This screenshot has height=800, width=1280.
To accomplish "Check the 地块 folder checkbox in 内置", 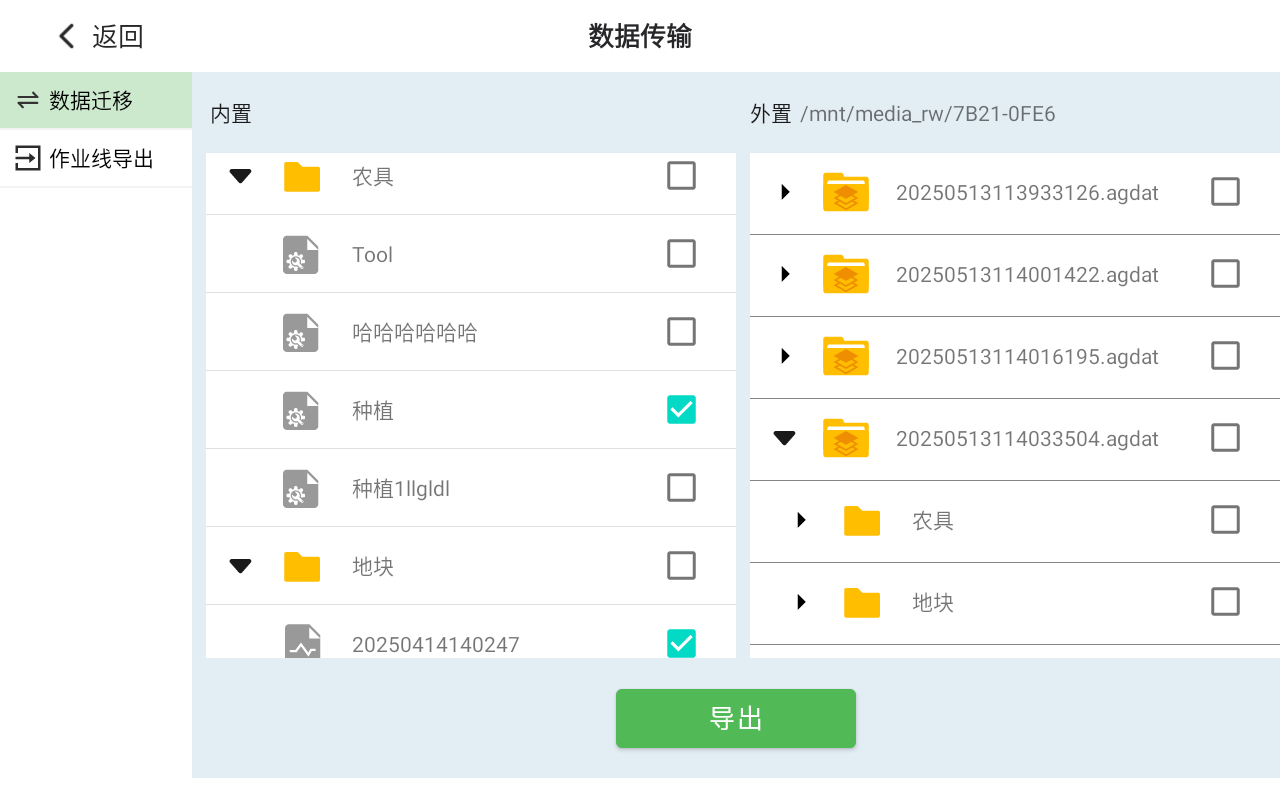I will [681, 566].
